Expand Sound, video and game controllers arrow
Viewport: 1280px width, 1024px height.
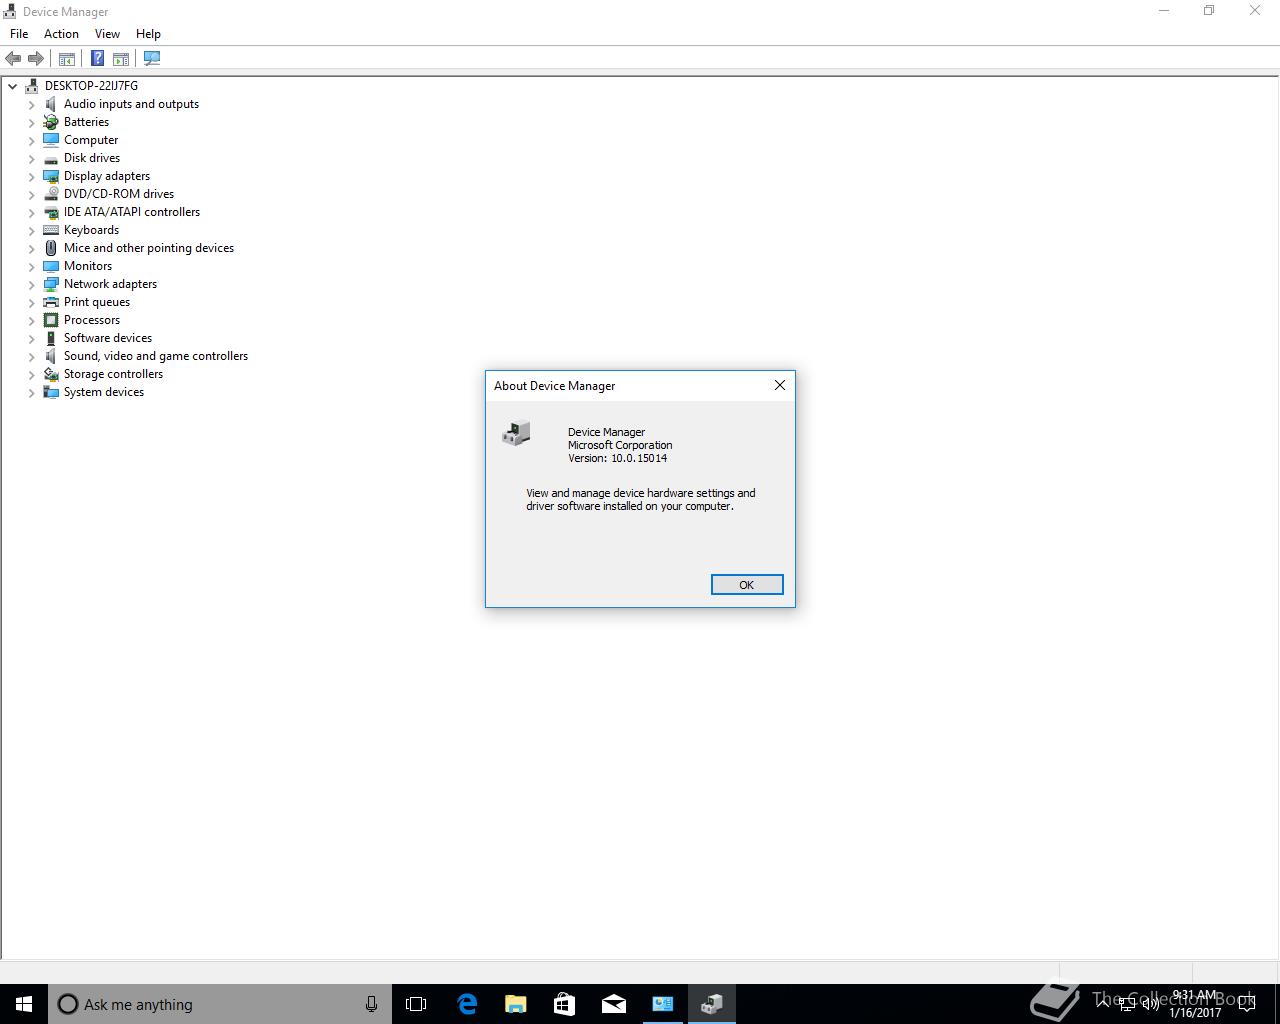(x=32, y=356)
